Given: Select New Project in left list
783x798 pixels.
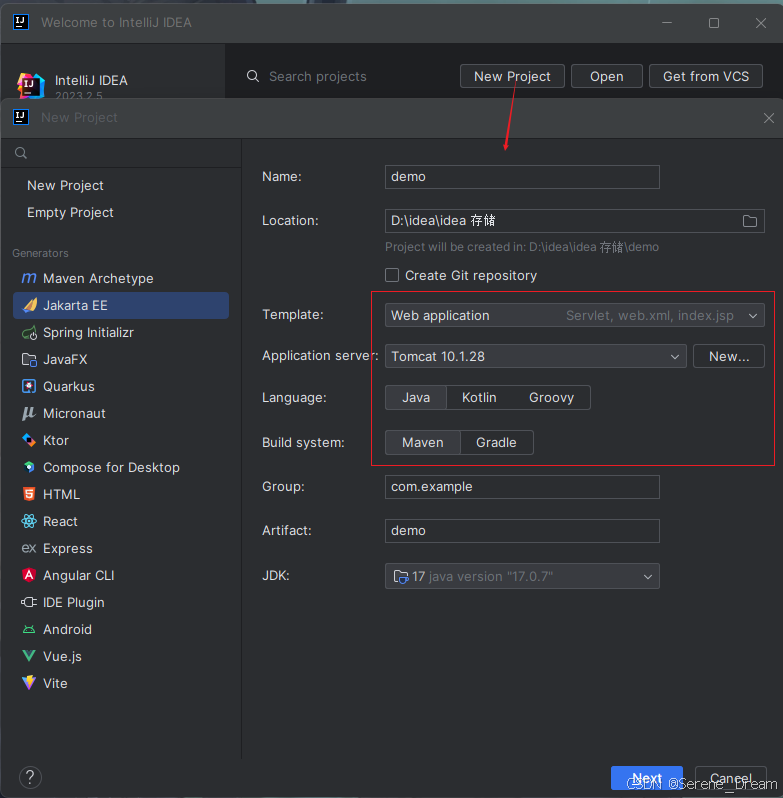Looking at the screenshot, I should point(65,185).
